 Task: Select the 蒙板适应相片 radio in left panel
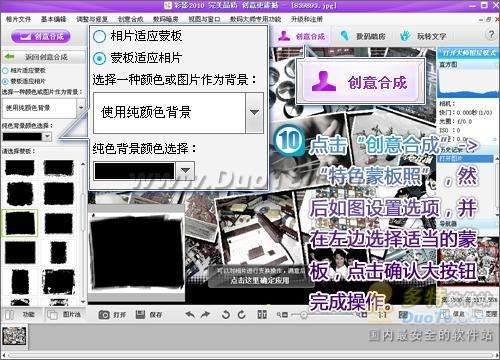coord(5,81)
